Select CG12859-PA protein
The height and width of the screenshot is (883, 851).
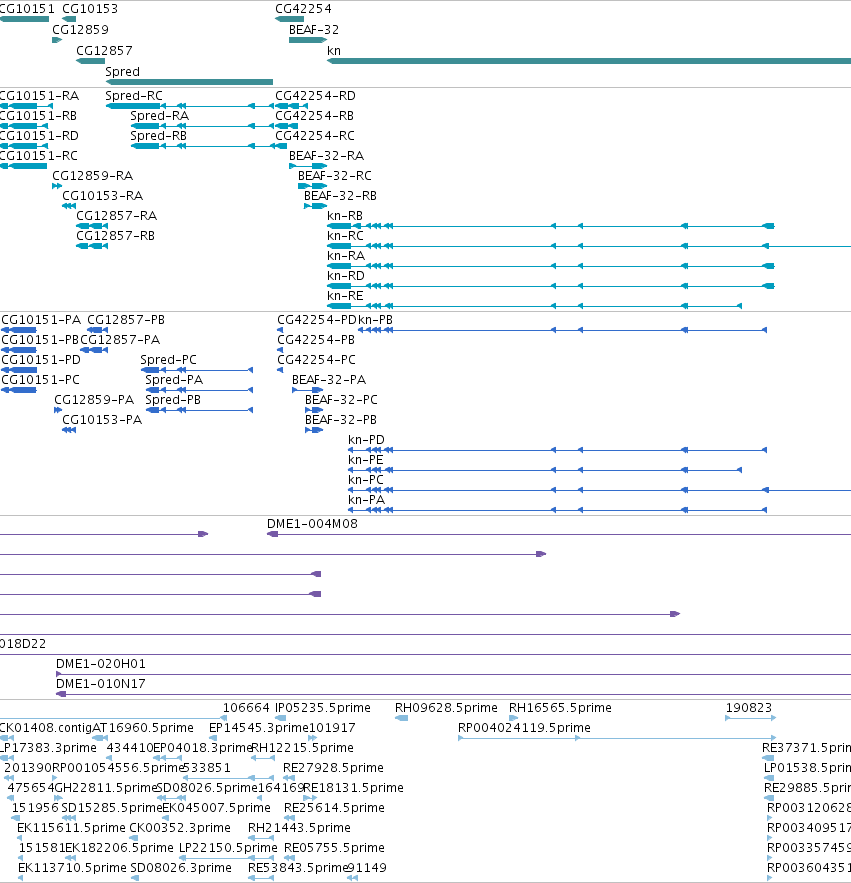[x=58, y=410]
